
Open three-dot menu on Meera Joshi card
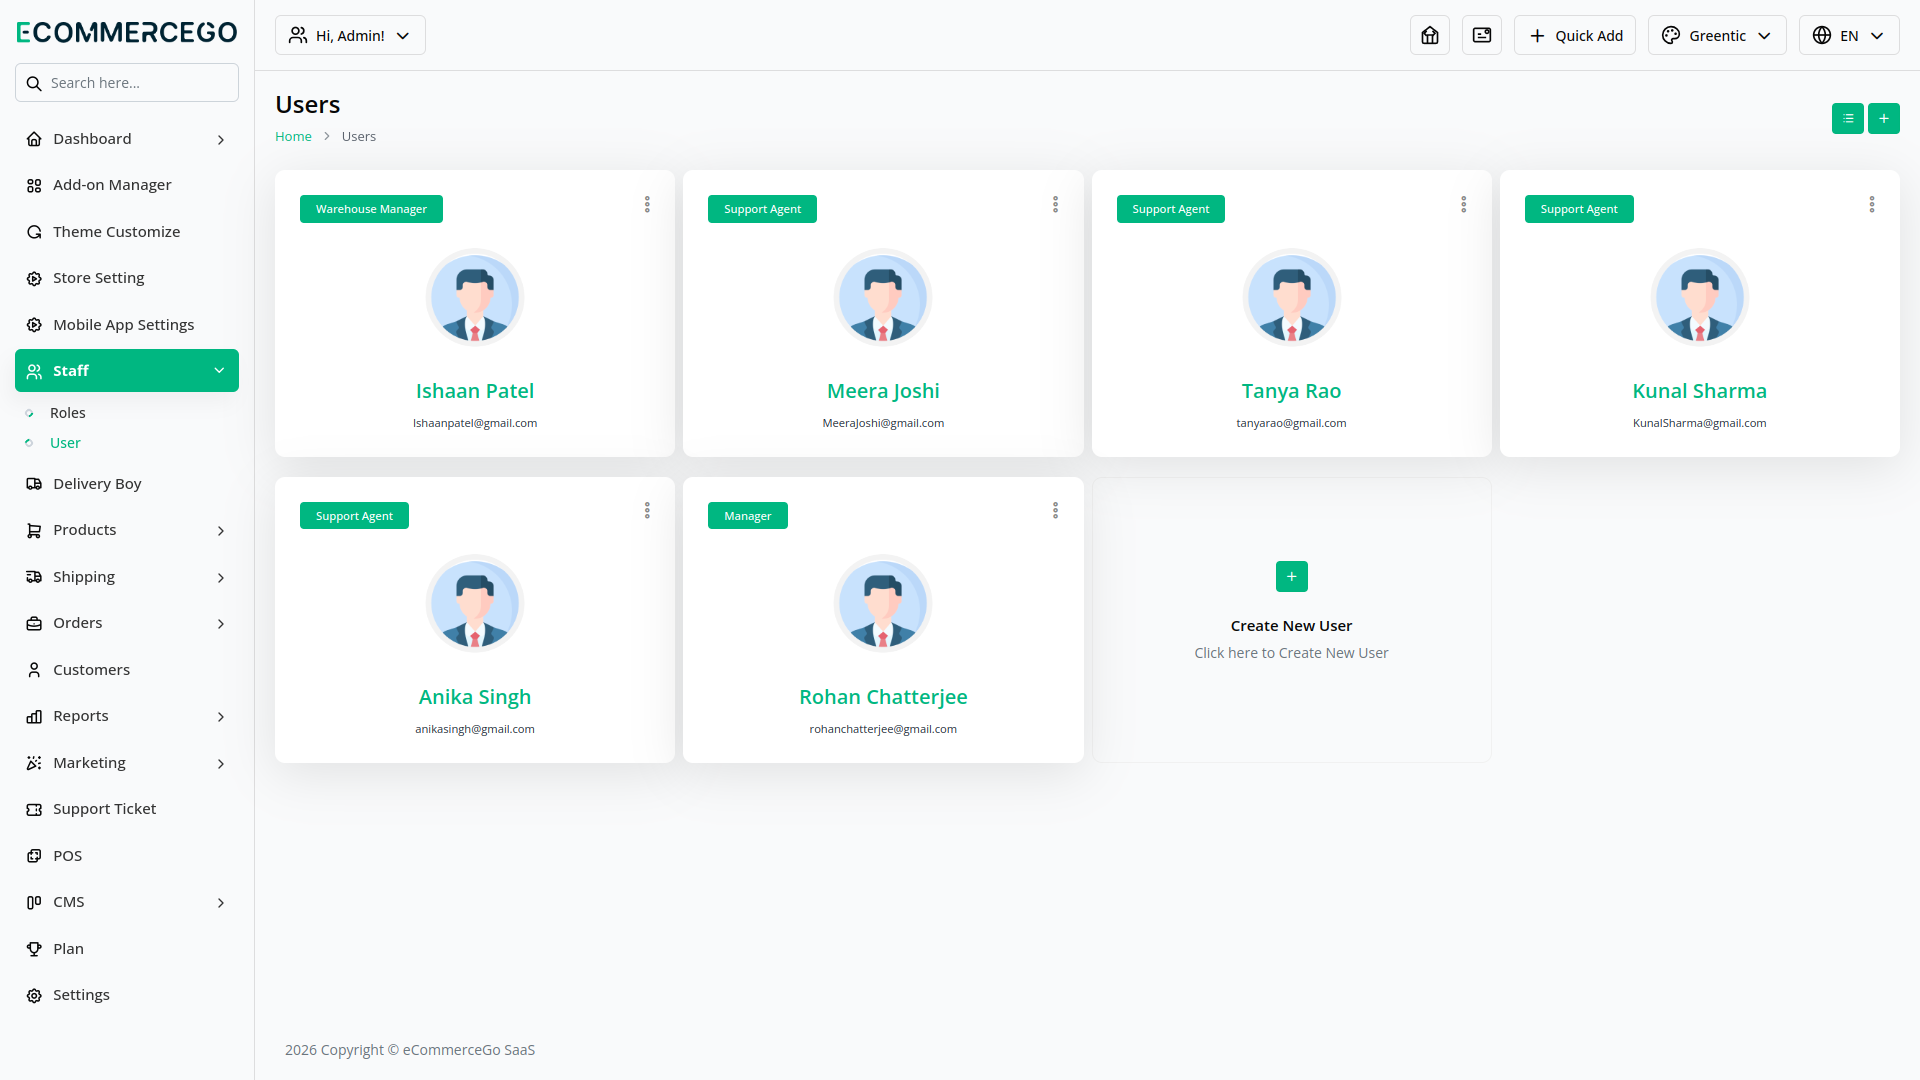click(1055, 205)
